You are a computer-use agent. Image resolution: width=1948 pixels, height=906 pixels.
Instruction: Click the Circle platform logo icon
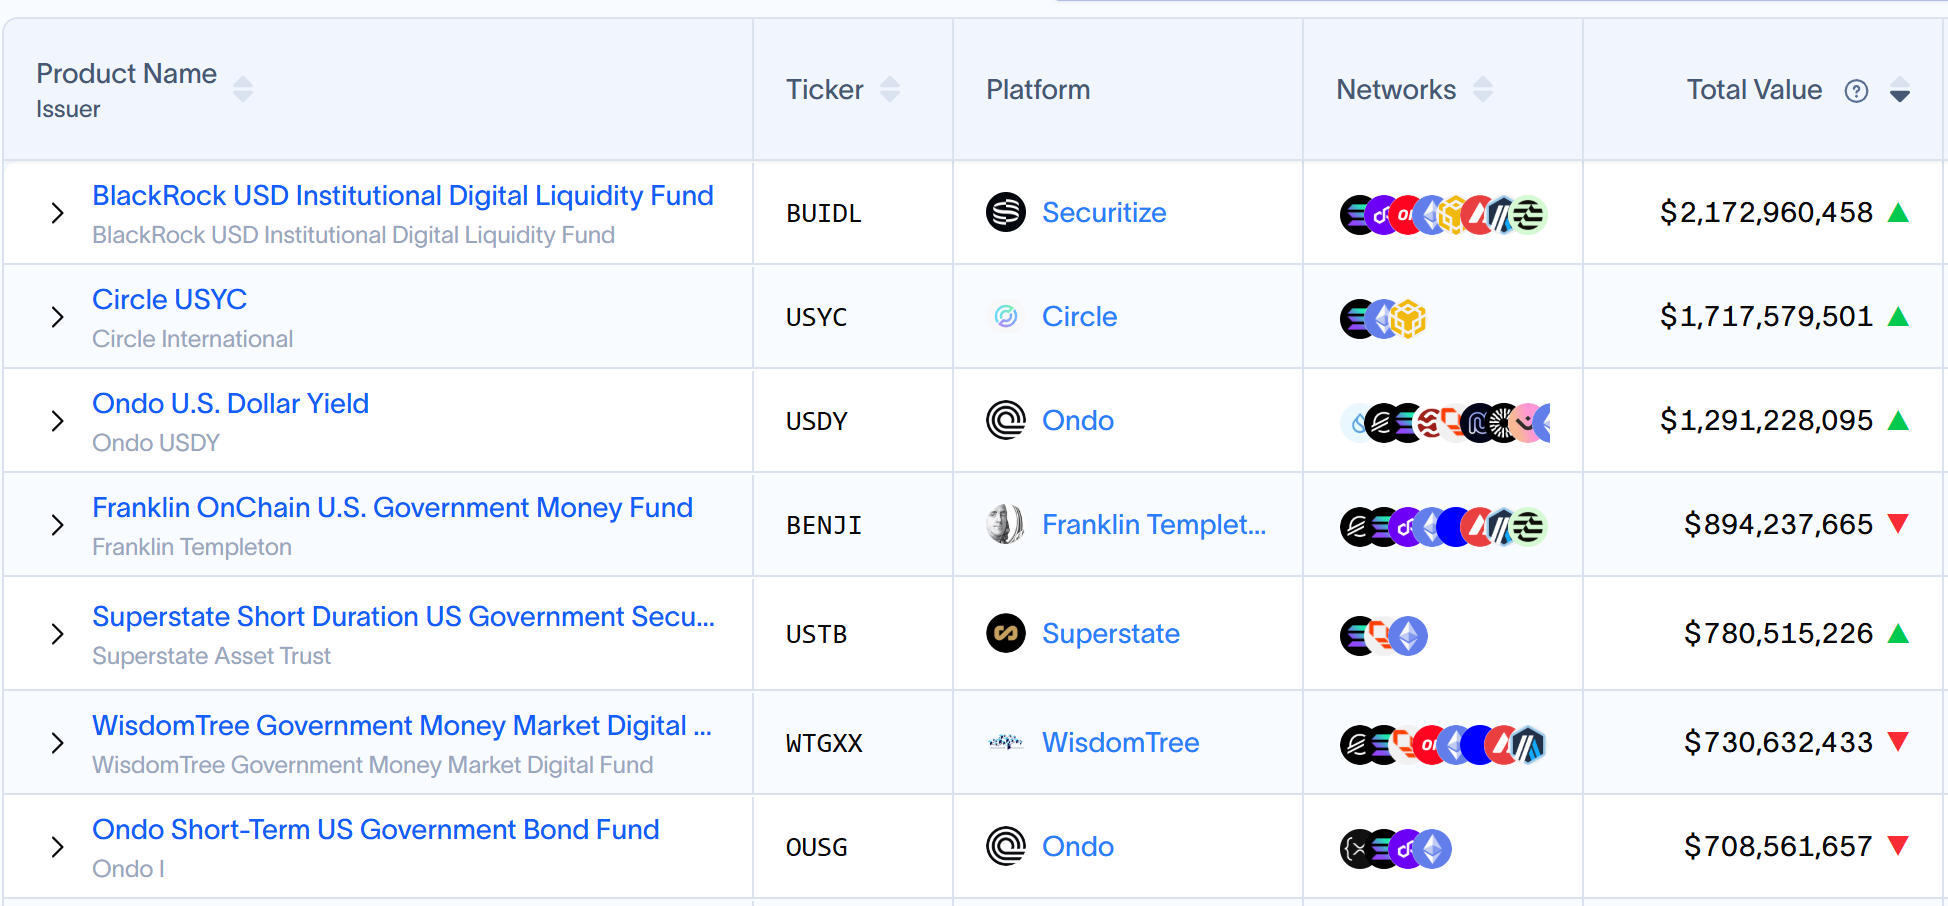1005,316
